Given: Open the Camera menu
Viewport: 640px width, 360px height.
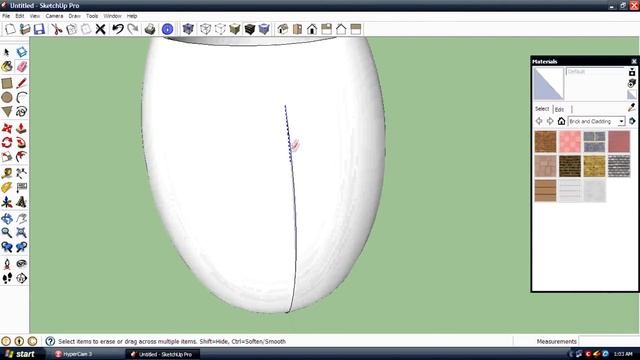Looking at the screenshot, I should (54, 16).
